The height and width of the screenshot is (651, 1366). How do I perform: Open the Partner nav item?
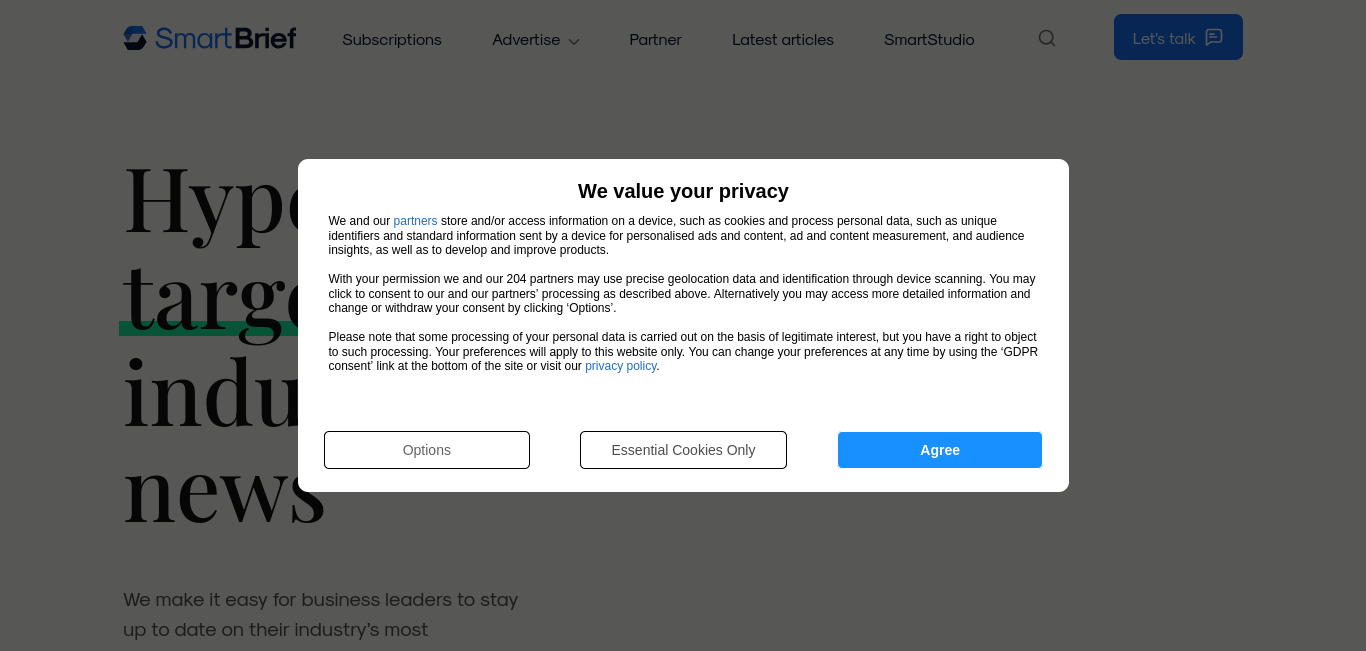(655, 39)
